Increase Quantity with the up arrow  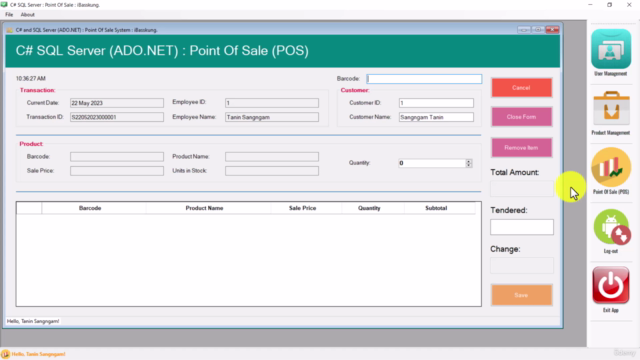point(469,161)
